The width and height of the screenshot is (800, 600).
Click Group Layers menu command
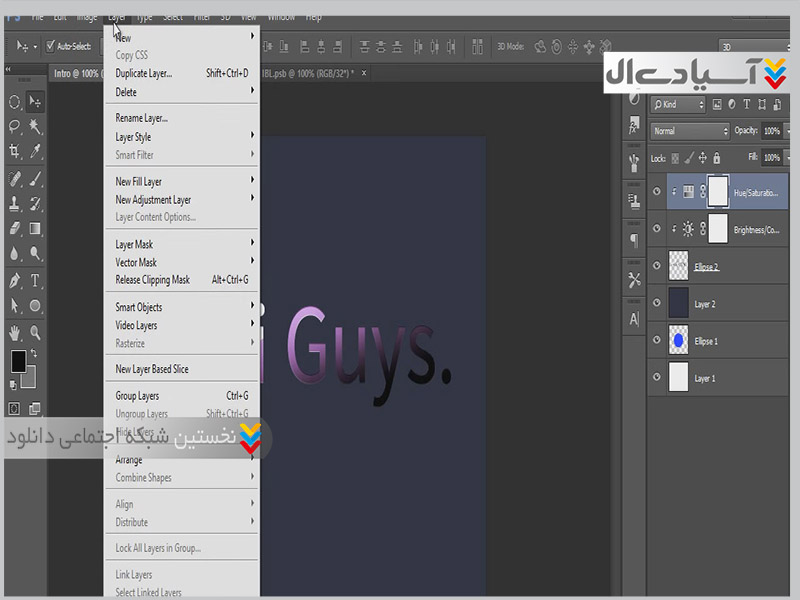coord(137,396)
